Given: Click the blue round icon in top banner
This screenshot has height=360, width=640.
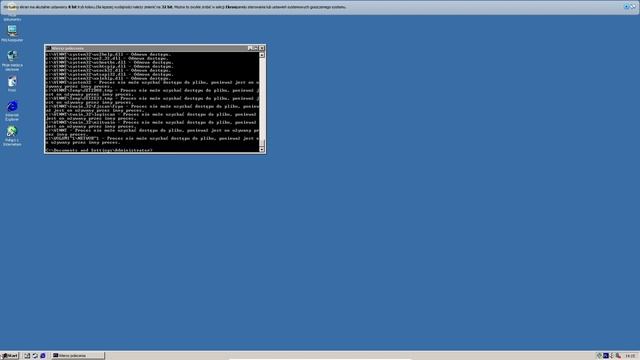Looking at the screenshot, I should tap(626, 7).
